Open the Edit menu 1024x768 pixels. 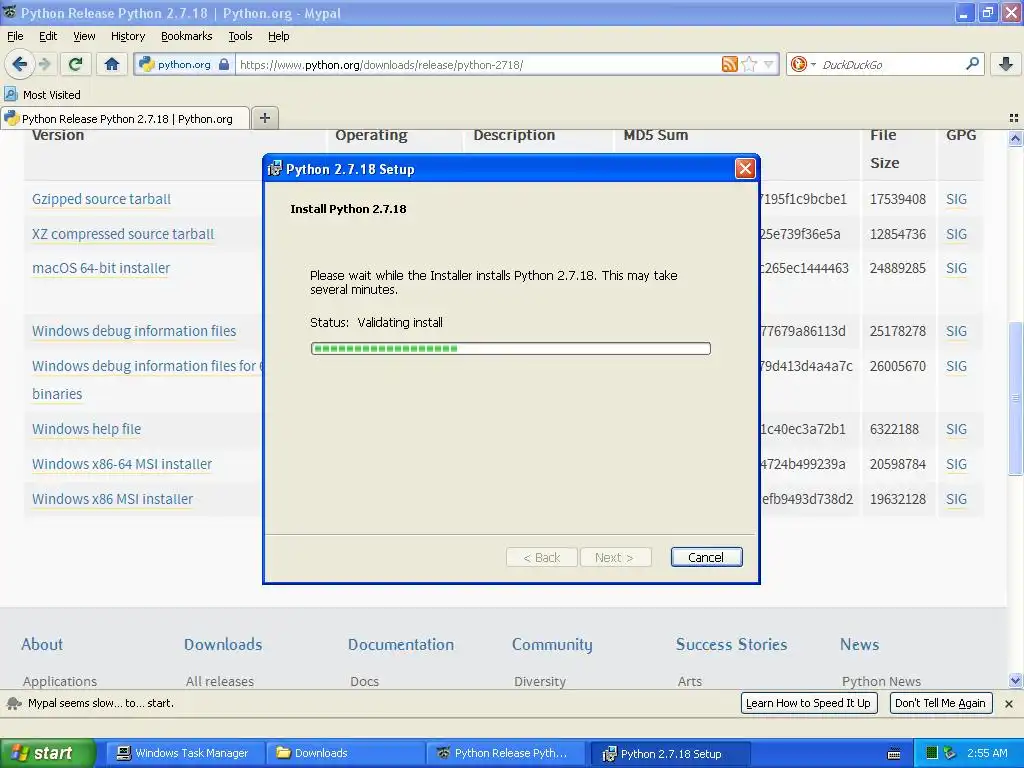click(48, 37)
